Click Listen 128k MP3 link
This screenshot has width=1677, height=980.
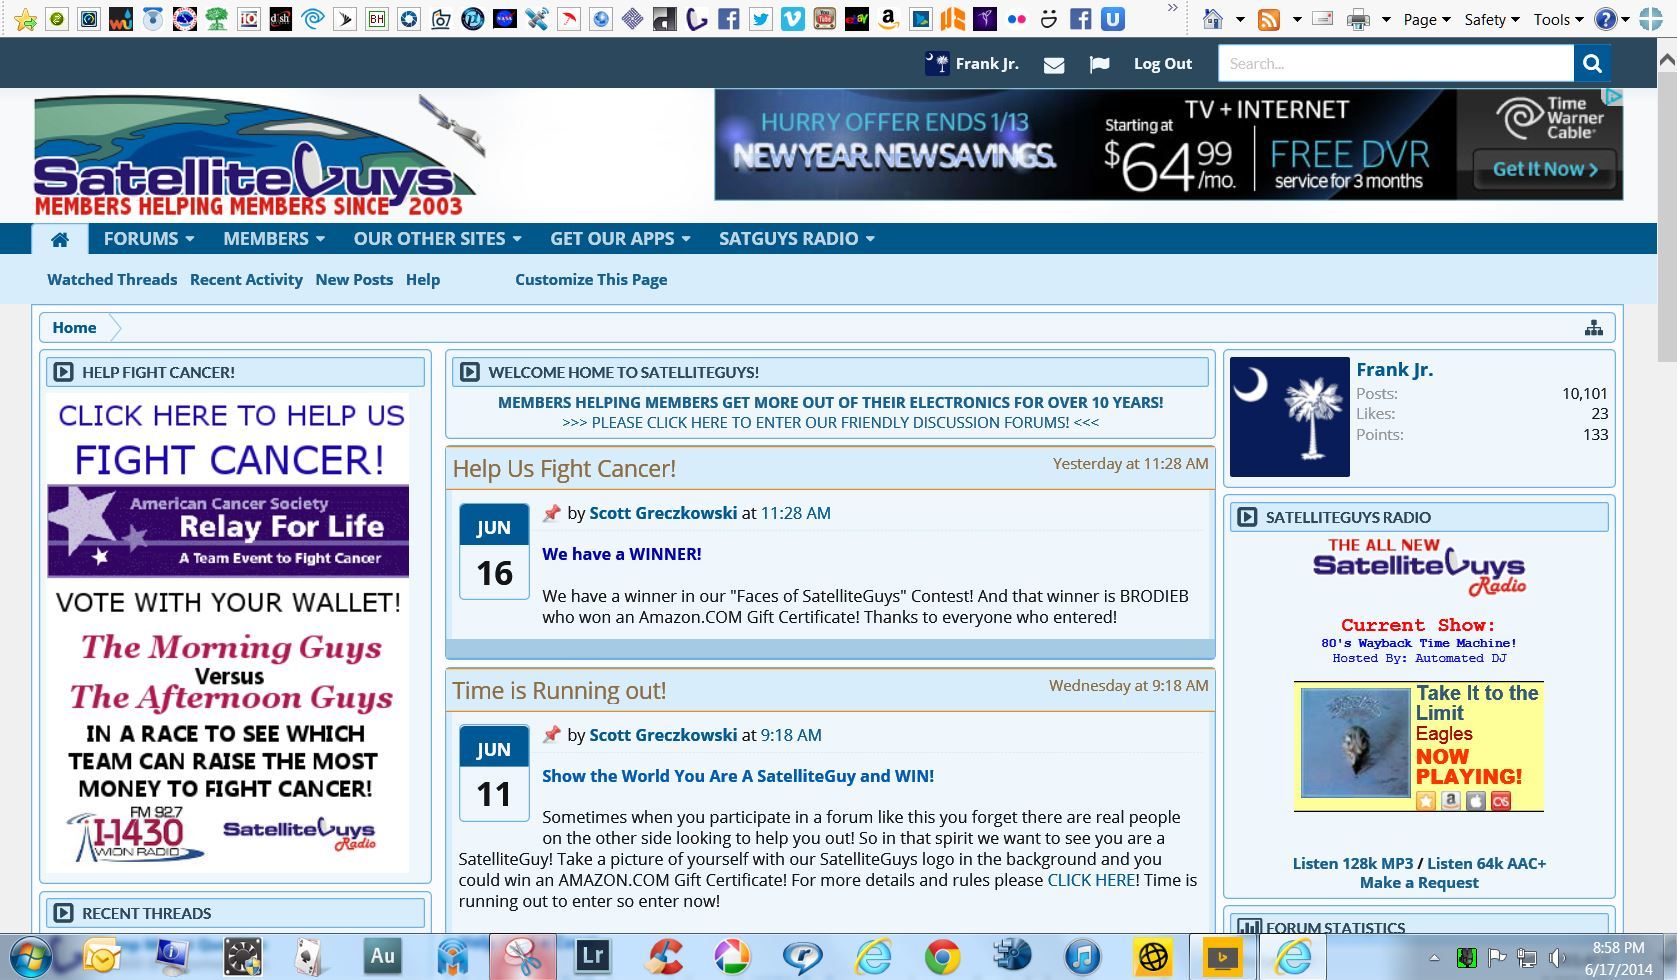tap(1353, 863)
